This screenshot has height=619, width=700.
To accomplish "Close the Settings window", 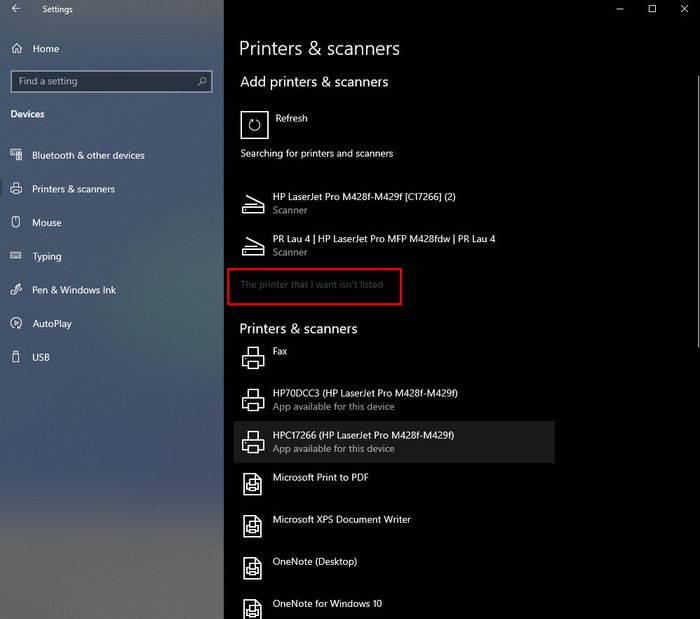I will pos(684,9).
